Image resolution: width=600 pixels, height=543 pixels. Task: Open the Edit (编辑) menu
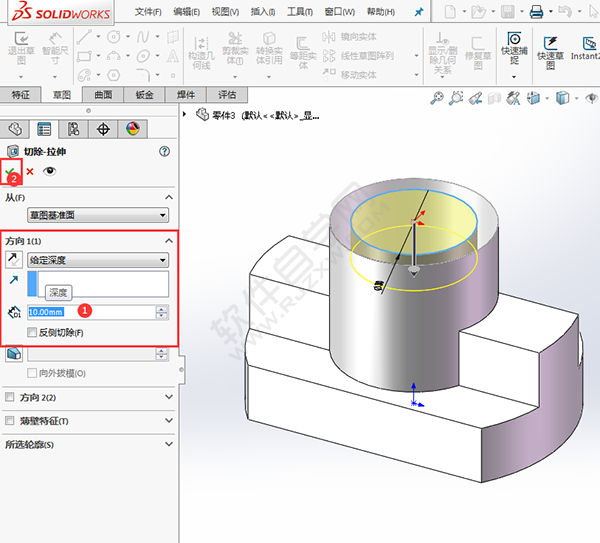point(186,12)
